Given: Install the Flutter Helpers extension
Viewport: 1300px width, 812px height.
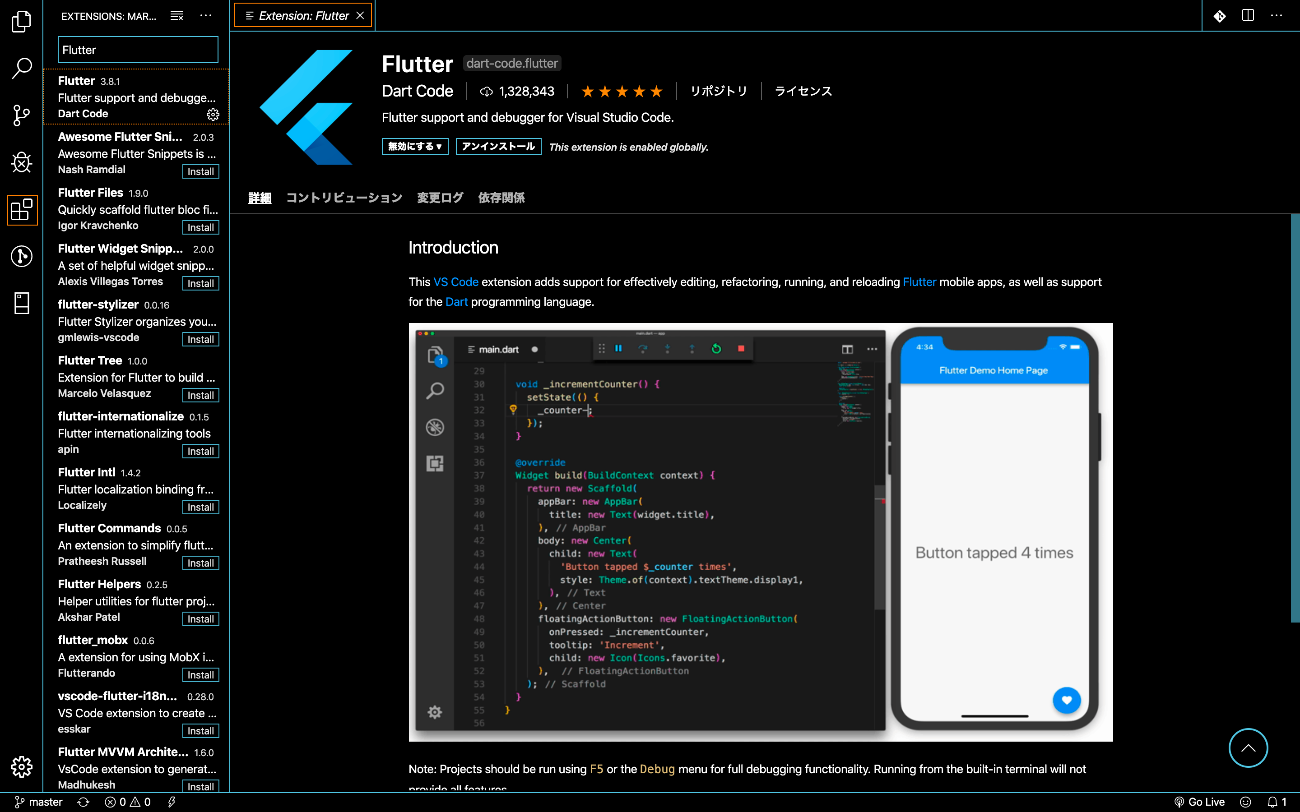Looking at the screenshot, I should (201, 620).
